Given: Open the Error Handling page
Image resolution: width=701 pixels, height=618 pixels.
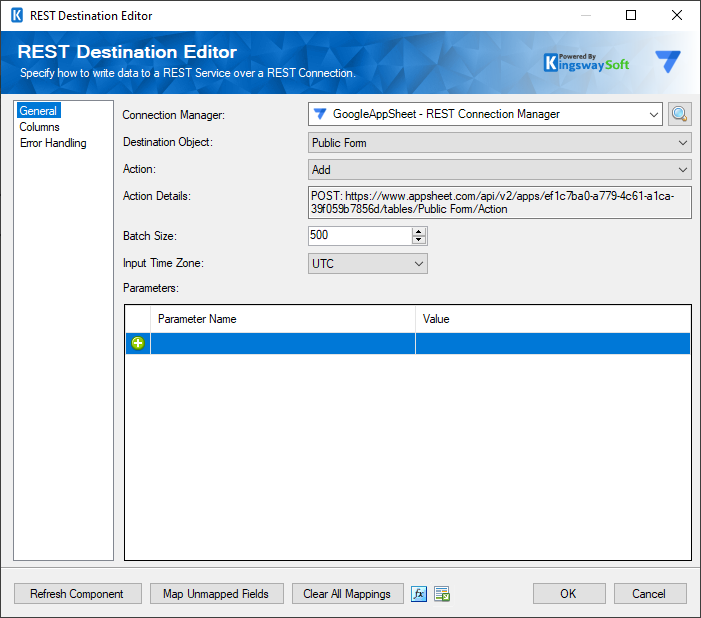Looking at the screenshot, I should (53, 143).
